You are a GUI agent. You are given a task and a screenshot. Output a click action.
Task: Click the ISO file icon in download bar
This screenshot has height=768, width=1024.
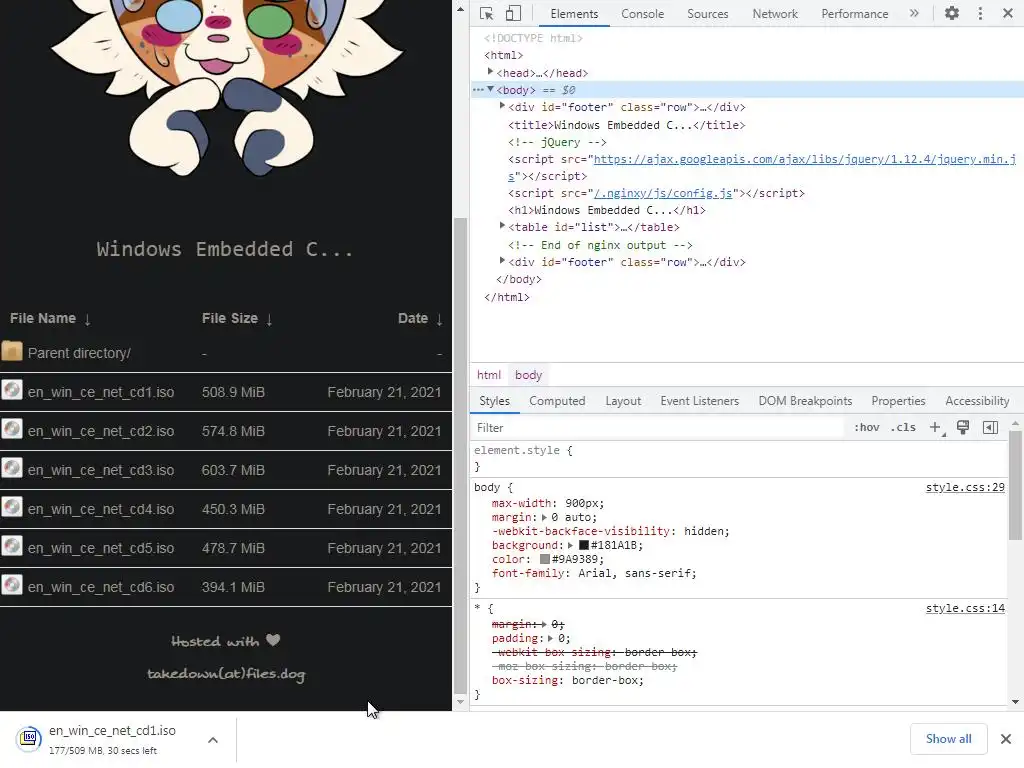pos(29,739)
